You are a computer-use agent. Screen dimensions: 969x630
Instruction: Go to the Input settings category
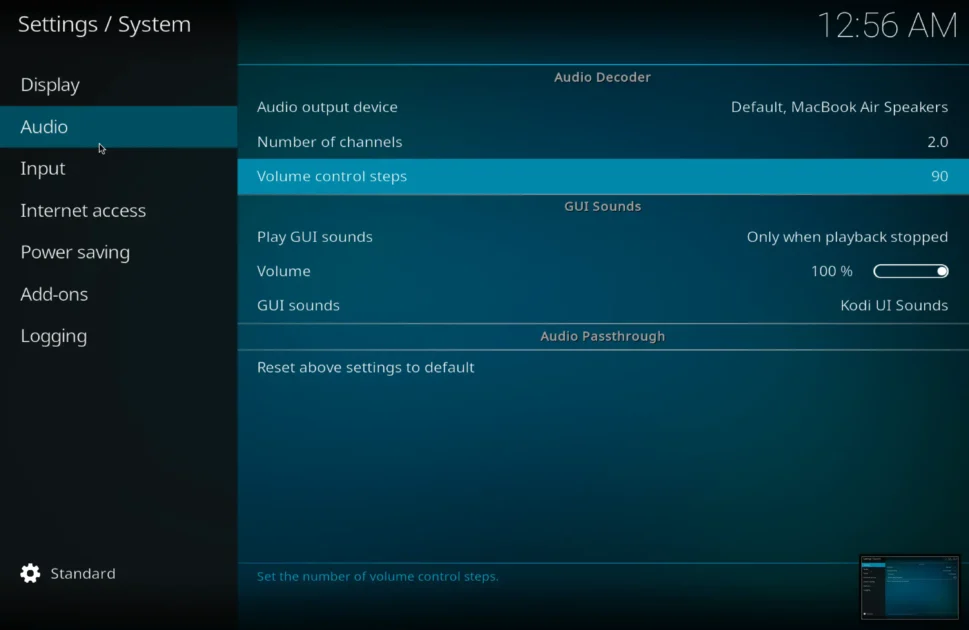pyautogui.click(x=43, y=169)
